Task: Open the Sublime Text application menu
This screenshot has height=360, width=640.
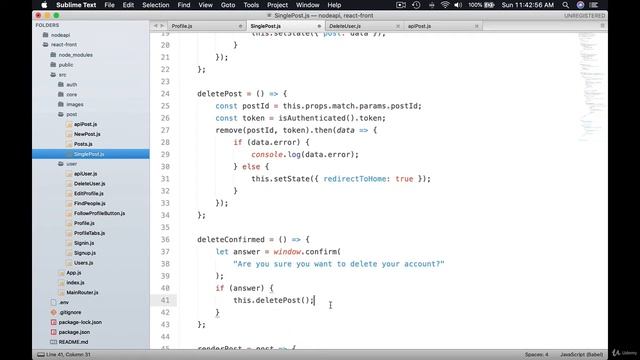Action: (76, 5)
